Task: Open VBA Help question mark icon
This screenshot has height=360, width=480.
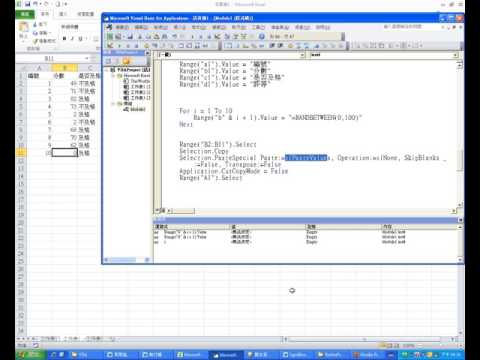Action: click(x=262, y=36)
